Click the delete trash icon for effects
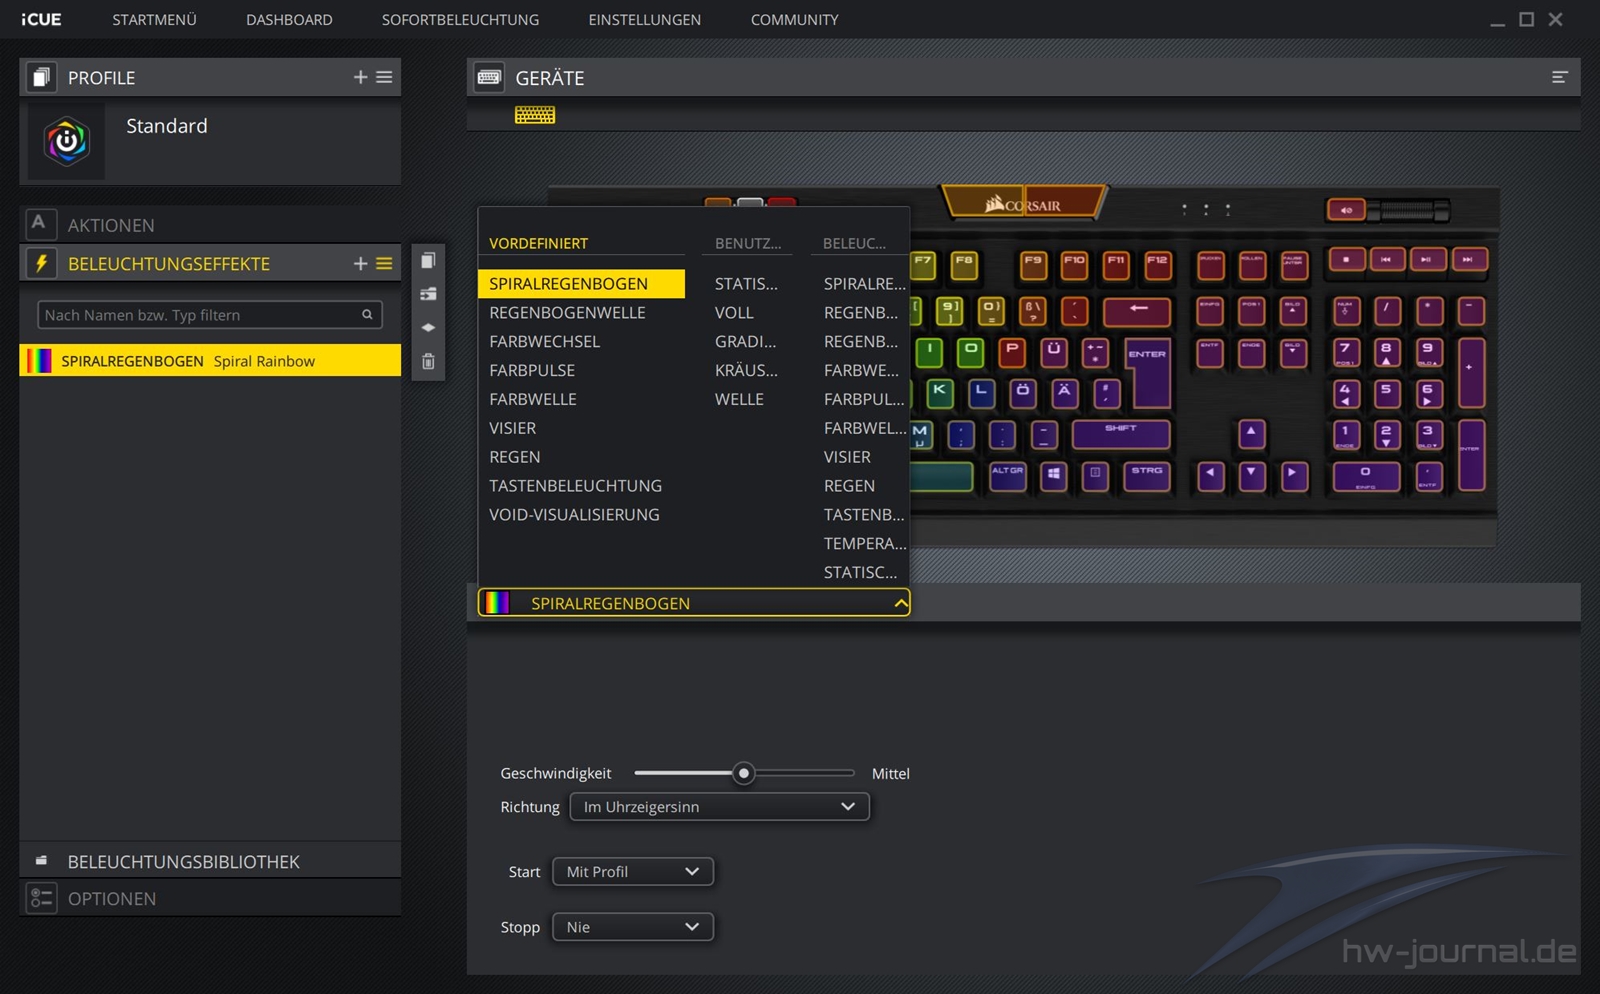Image resolution: width=1600 pixels, height=994 pixels. 428,361
